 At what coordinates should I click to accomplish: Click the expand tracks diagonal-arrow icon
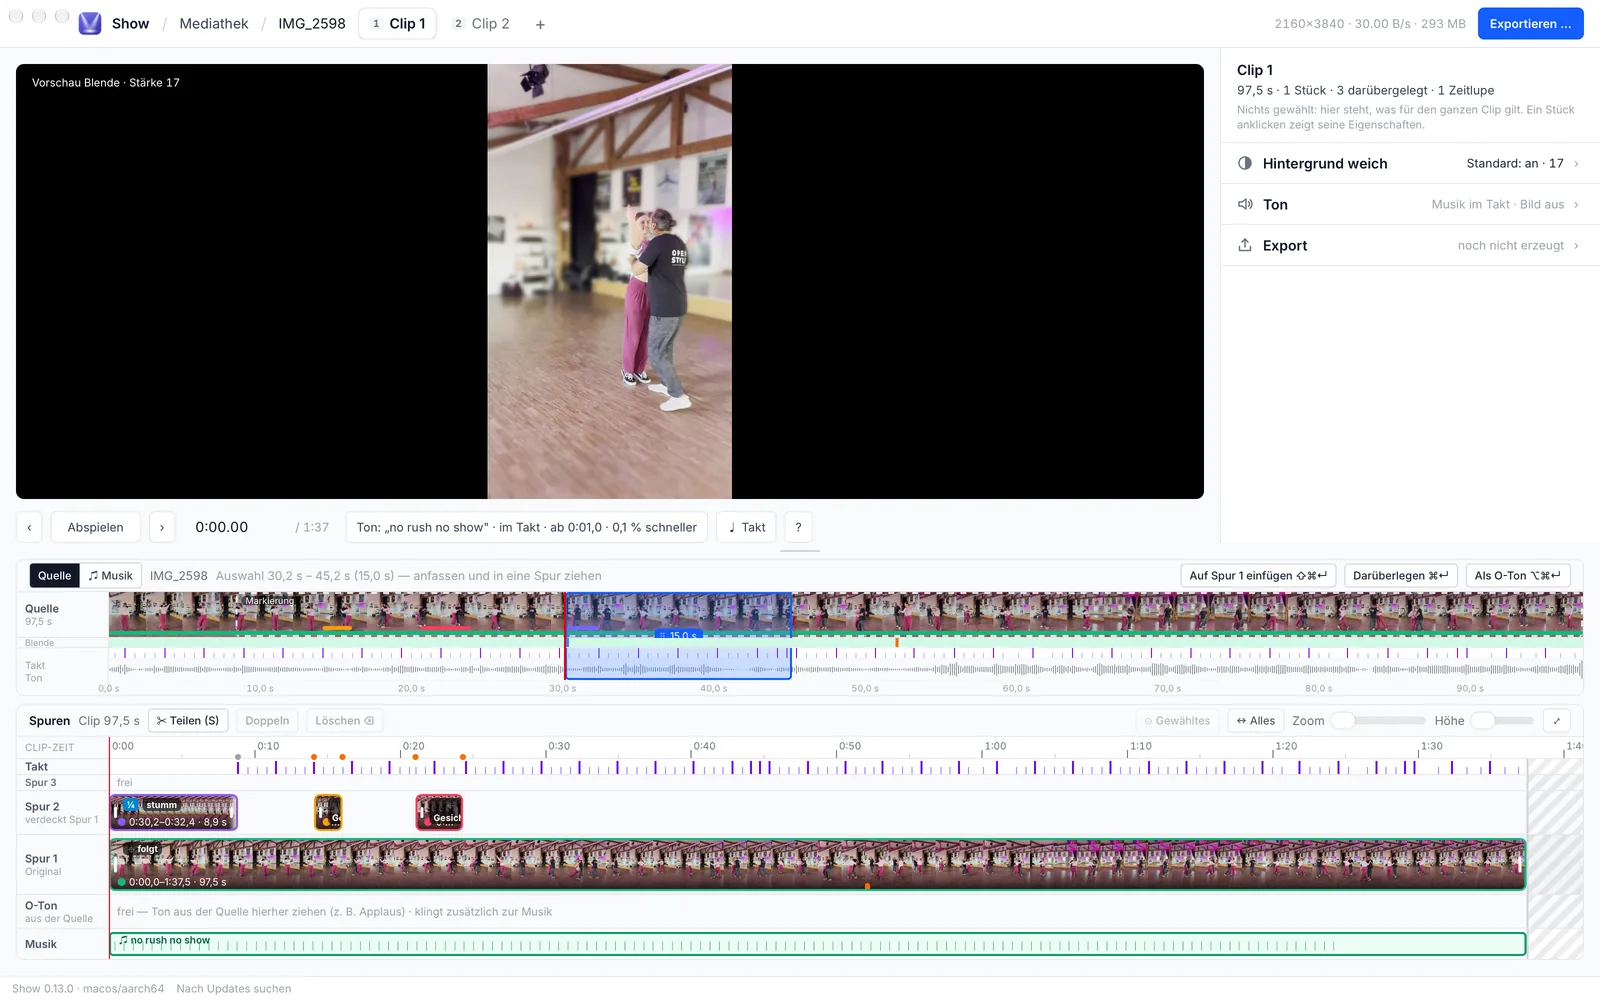(1557, 720)
